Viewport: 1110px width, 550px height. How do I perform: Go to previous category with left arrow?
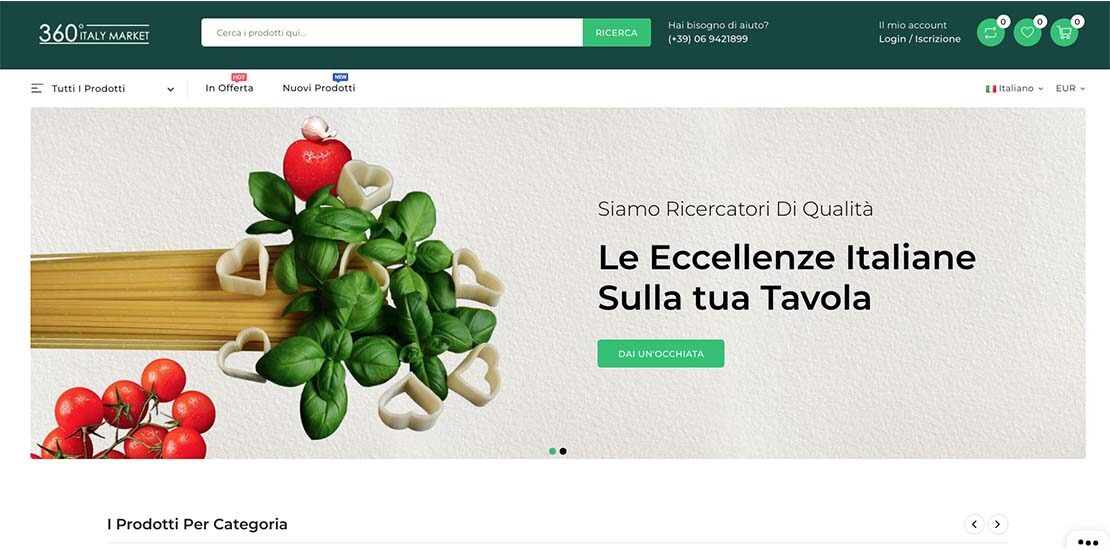(974, 525)
